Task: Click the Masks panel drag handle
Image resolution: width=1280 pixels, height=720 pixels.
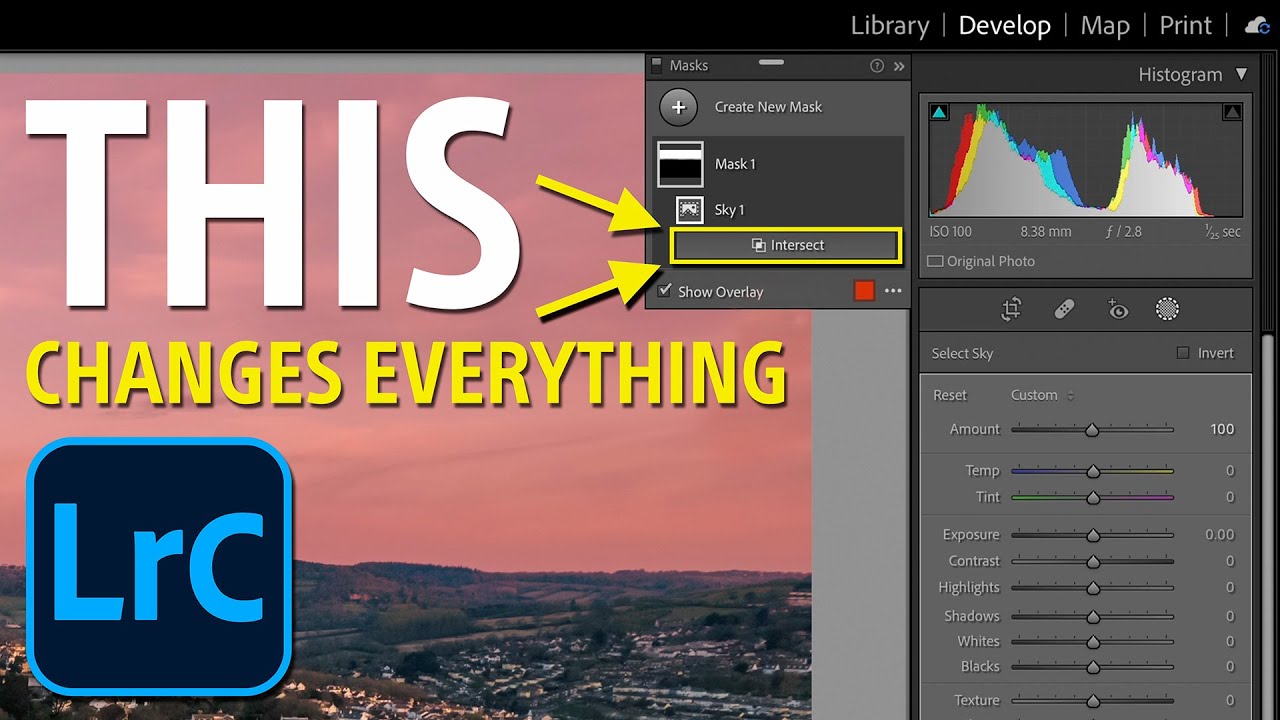Action: tap(772, 62)
